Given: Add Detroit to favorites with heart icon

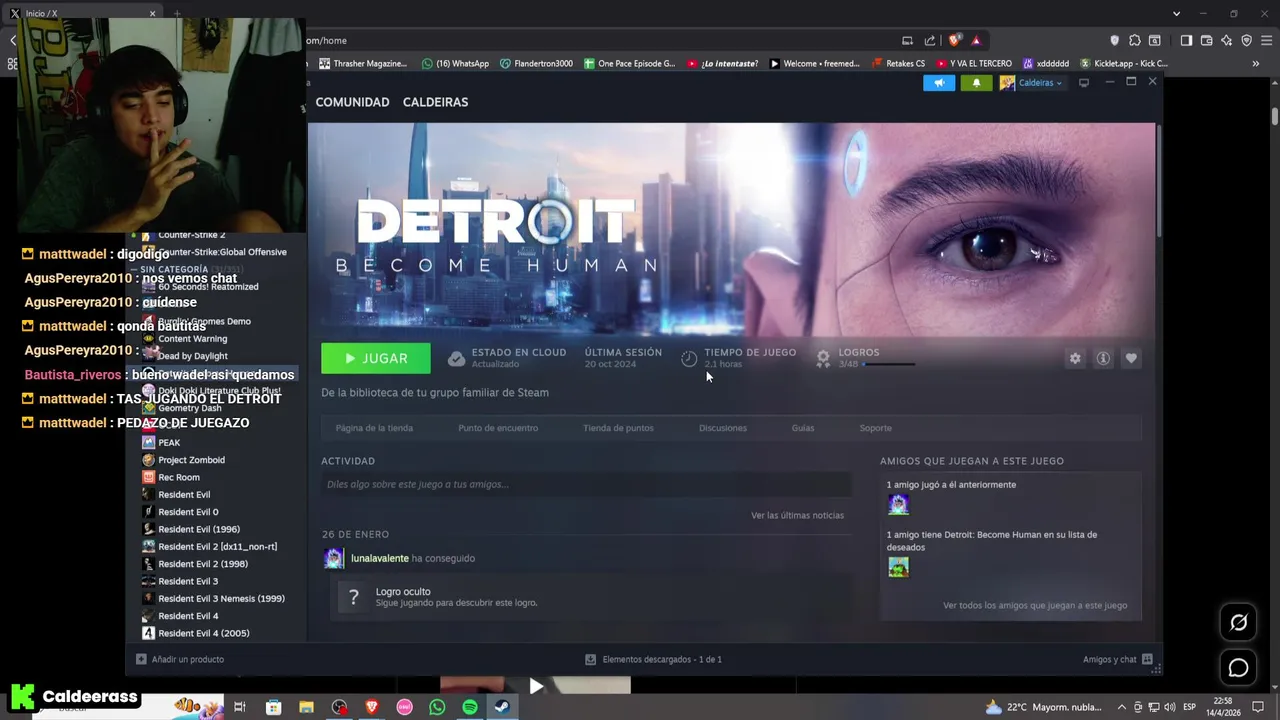Looking at the screenshot, I should (x=1131, y=358).
